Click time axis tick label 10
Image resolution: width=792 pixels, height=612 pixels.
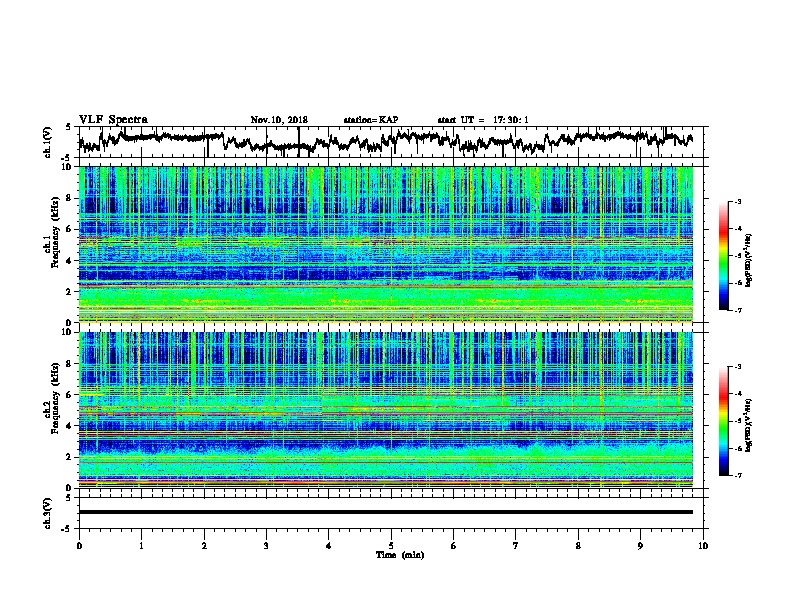point(703,546)
